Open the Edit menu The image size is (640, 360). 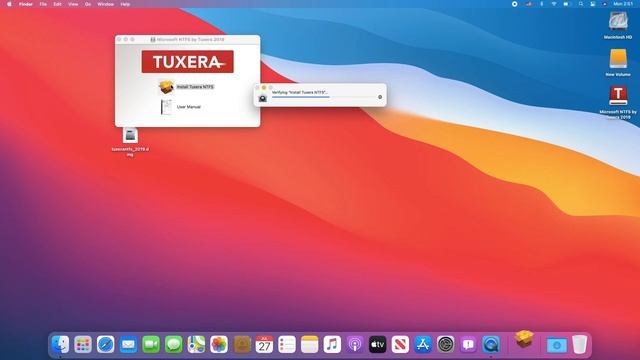pyautogui.click(x=58, y=4)
